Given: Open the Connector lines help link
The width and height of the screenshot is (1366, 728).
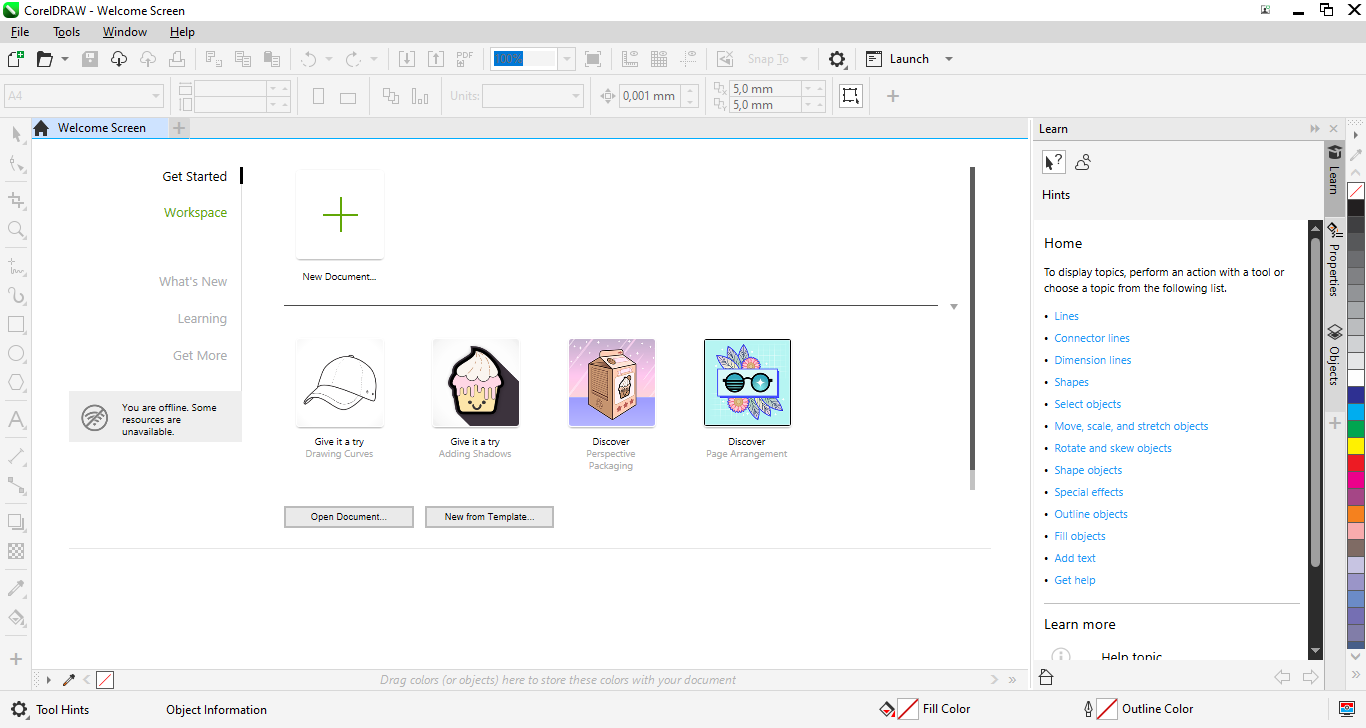Looking at the screenshot, I should coord(1091,338).
